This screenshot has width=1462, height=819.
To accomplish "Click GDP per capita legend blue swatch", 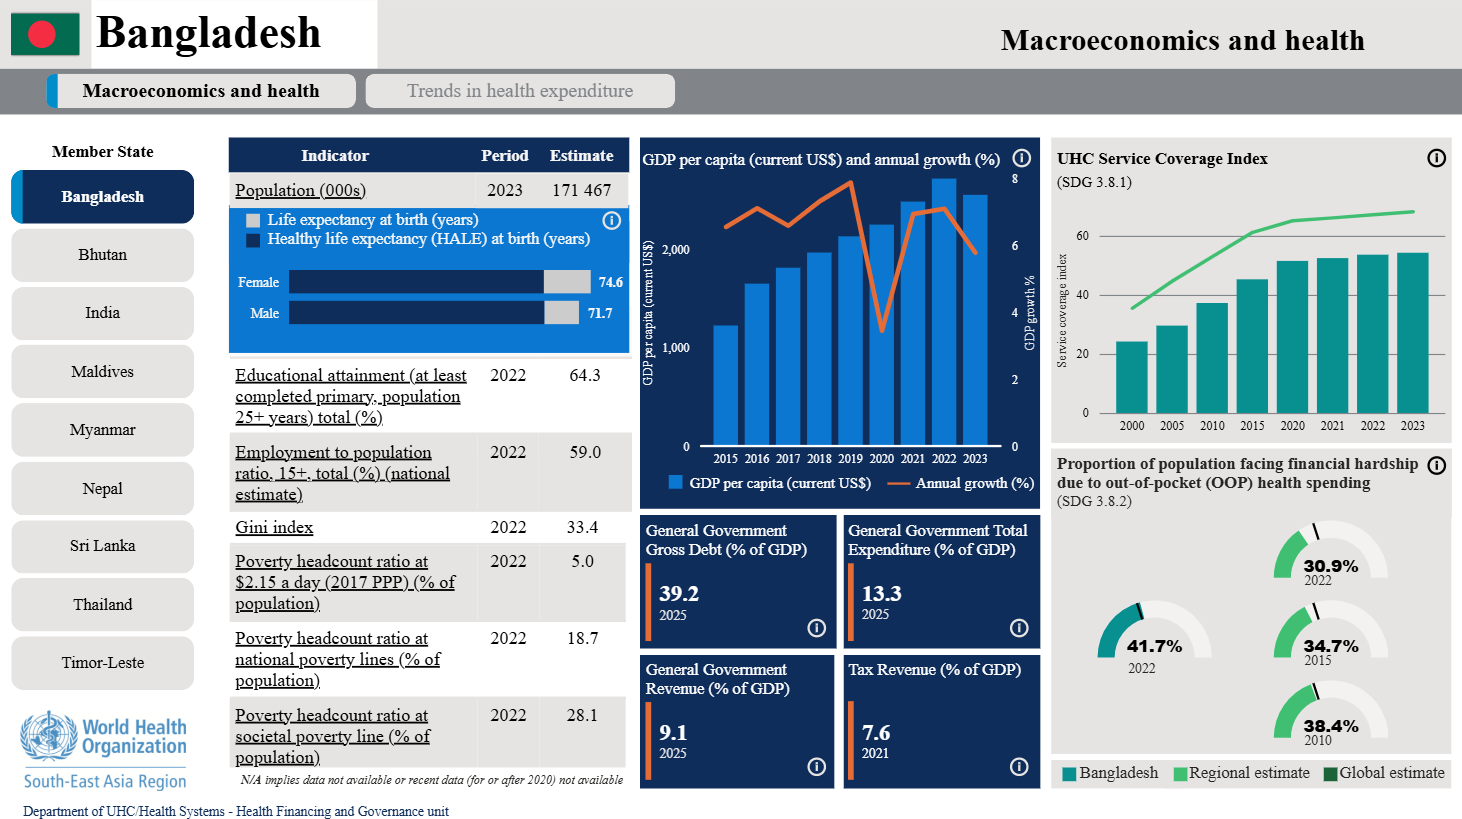I will (x=675, y=483).
